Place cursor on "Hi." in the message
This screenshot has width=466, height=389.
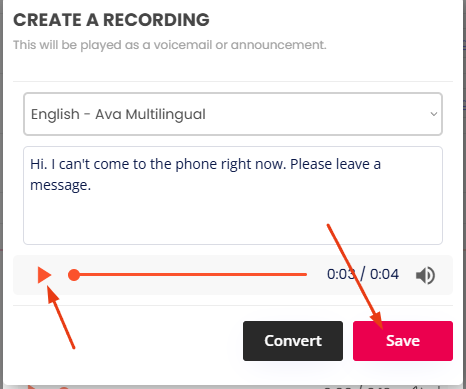click(39, 164)
